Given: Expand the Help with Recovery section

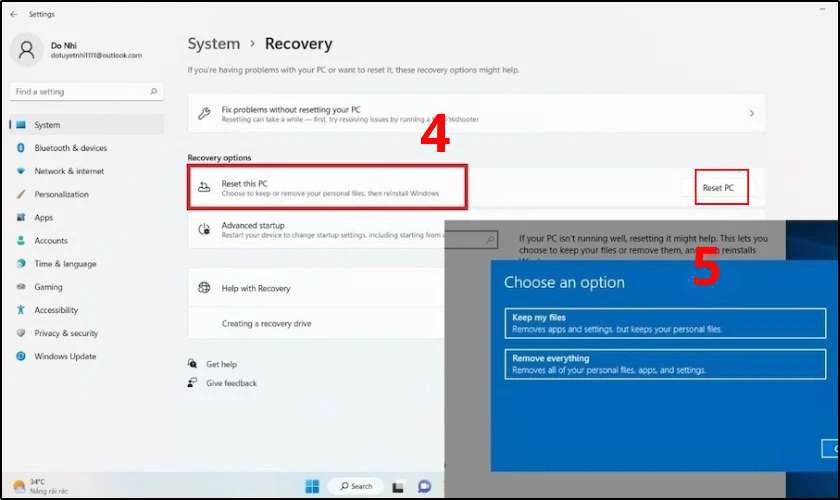Looking at the screenshot, I should (317, 288).
